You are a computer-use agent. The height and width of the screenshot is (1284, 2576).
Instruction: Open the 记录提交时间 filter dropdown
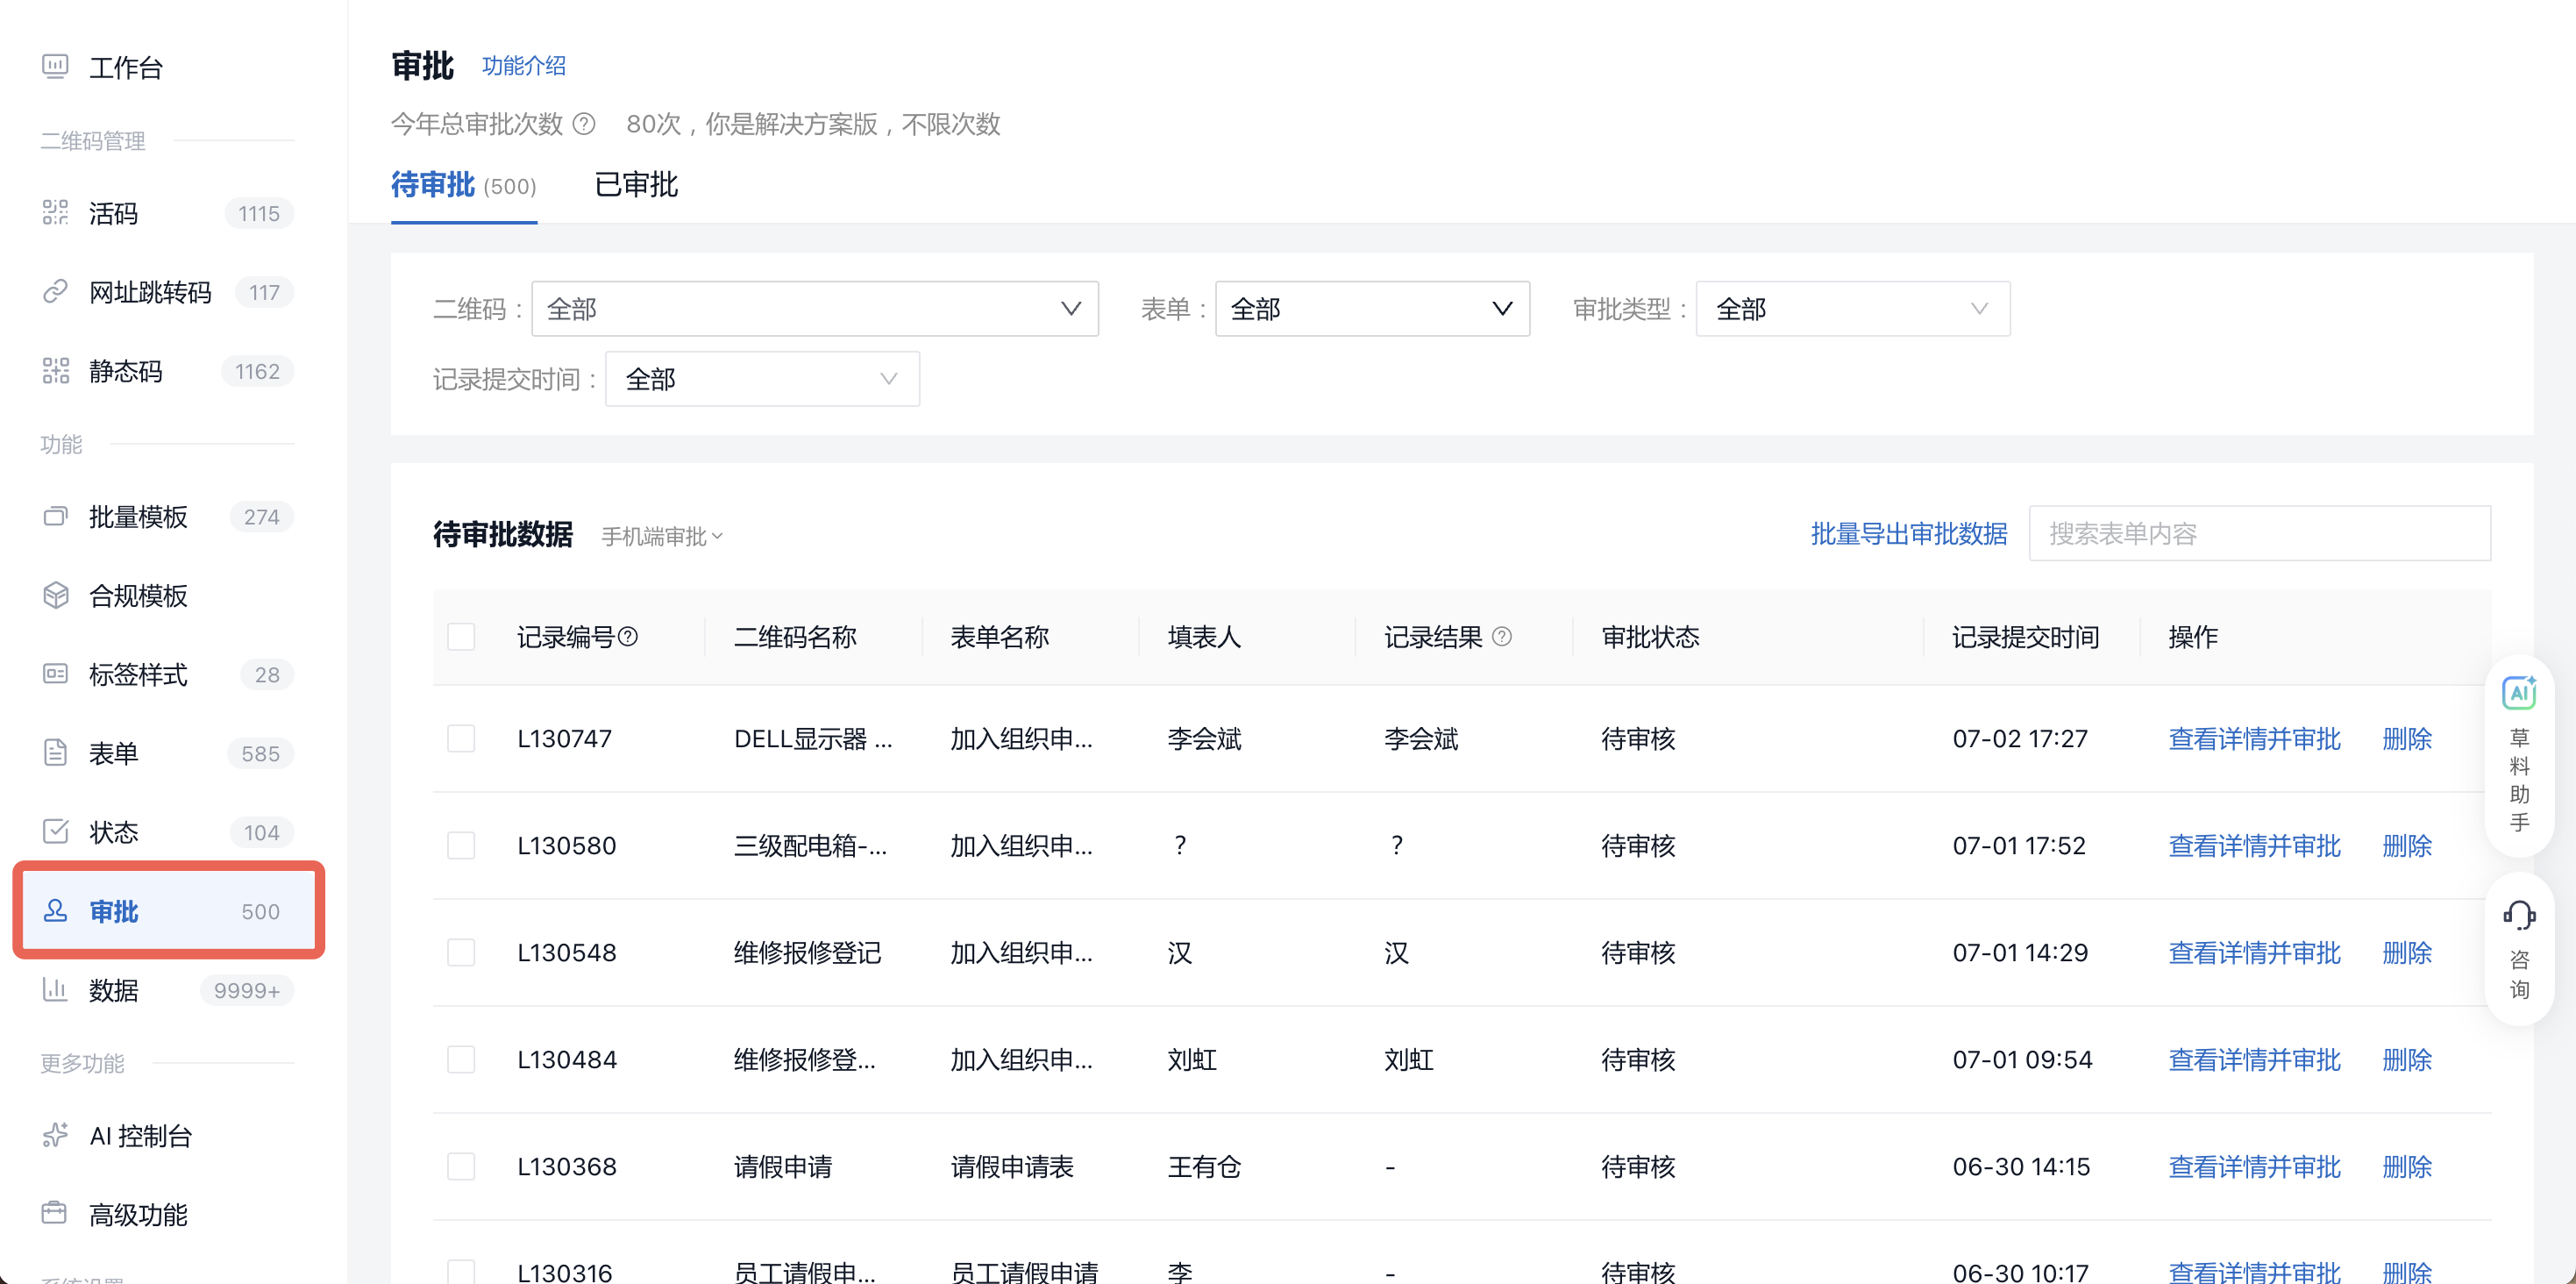click(x=762, y=379)
